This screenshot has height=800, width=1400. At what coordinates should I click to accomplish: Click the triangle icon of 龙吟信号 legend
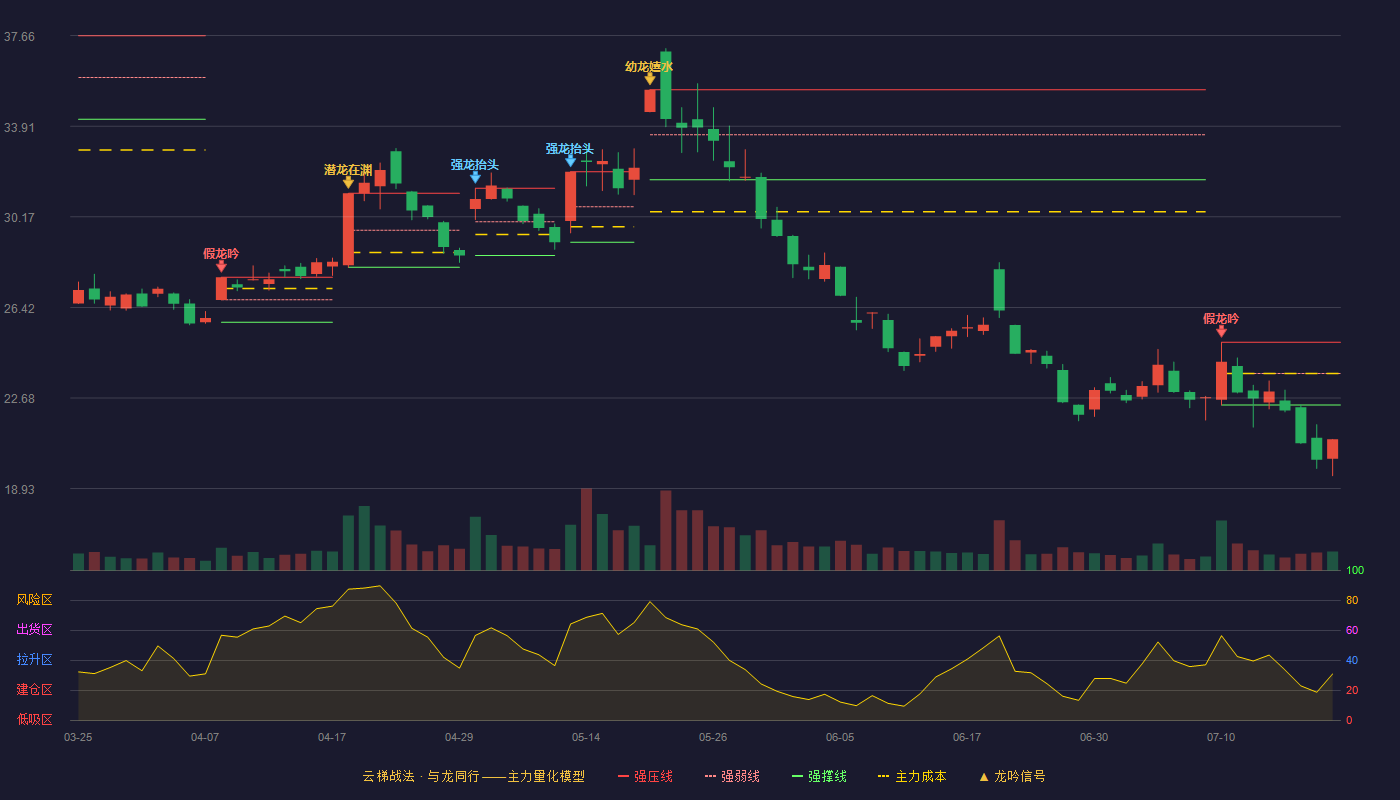point(984,777)
